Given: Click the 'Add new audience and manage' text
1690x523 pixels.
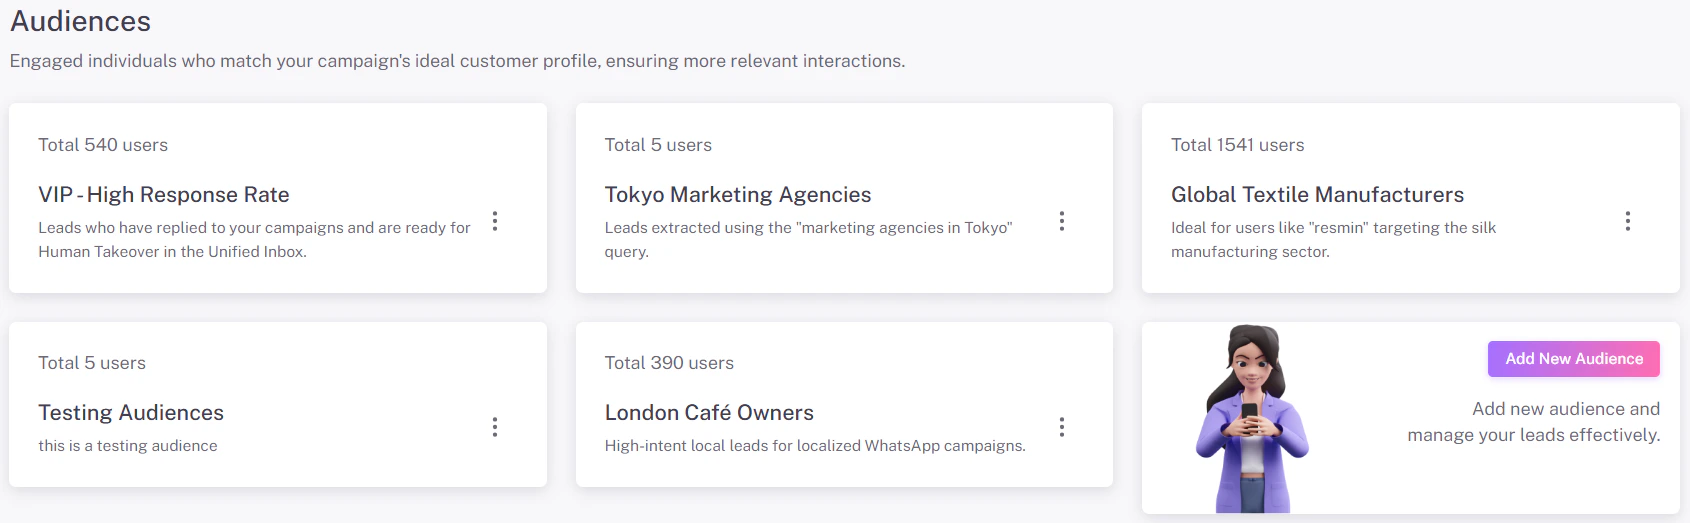Looking at the screenshot, I should (1533, 422).
